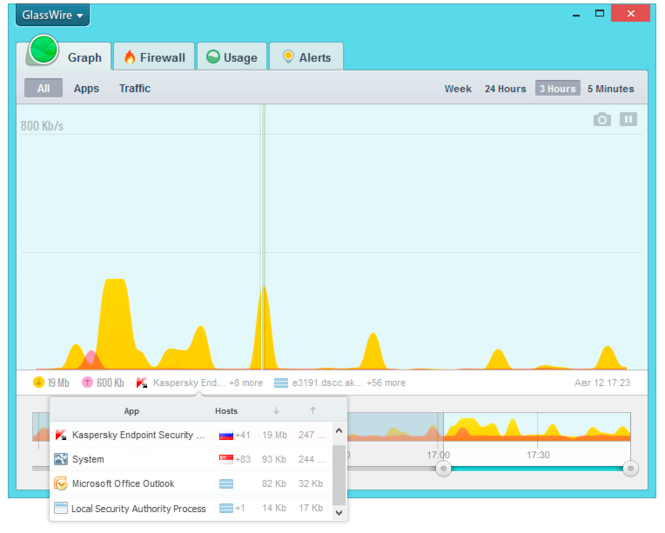
Task: Click the Alerts pin icon
Action: coord(288,57)
